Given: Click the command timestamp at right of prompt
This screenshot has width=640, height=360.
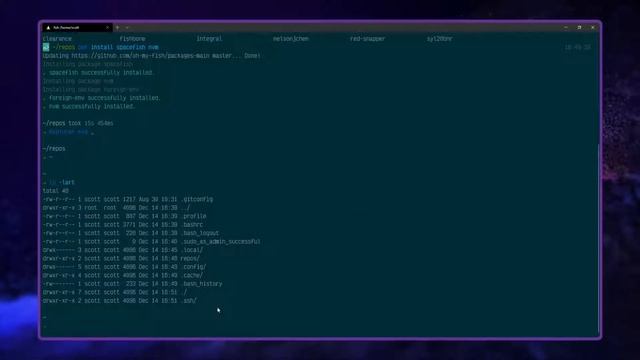Looking at the screenshot, I should pyautogui.click(x=578, y=47).
